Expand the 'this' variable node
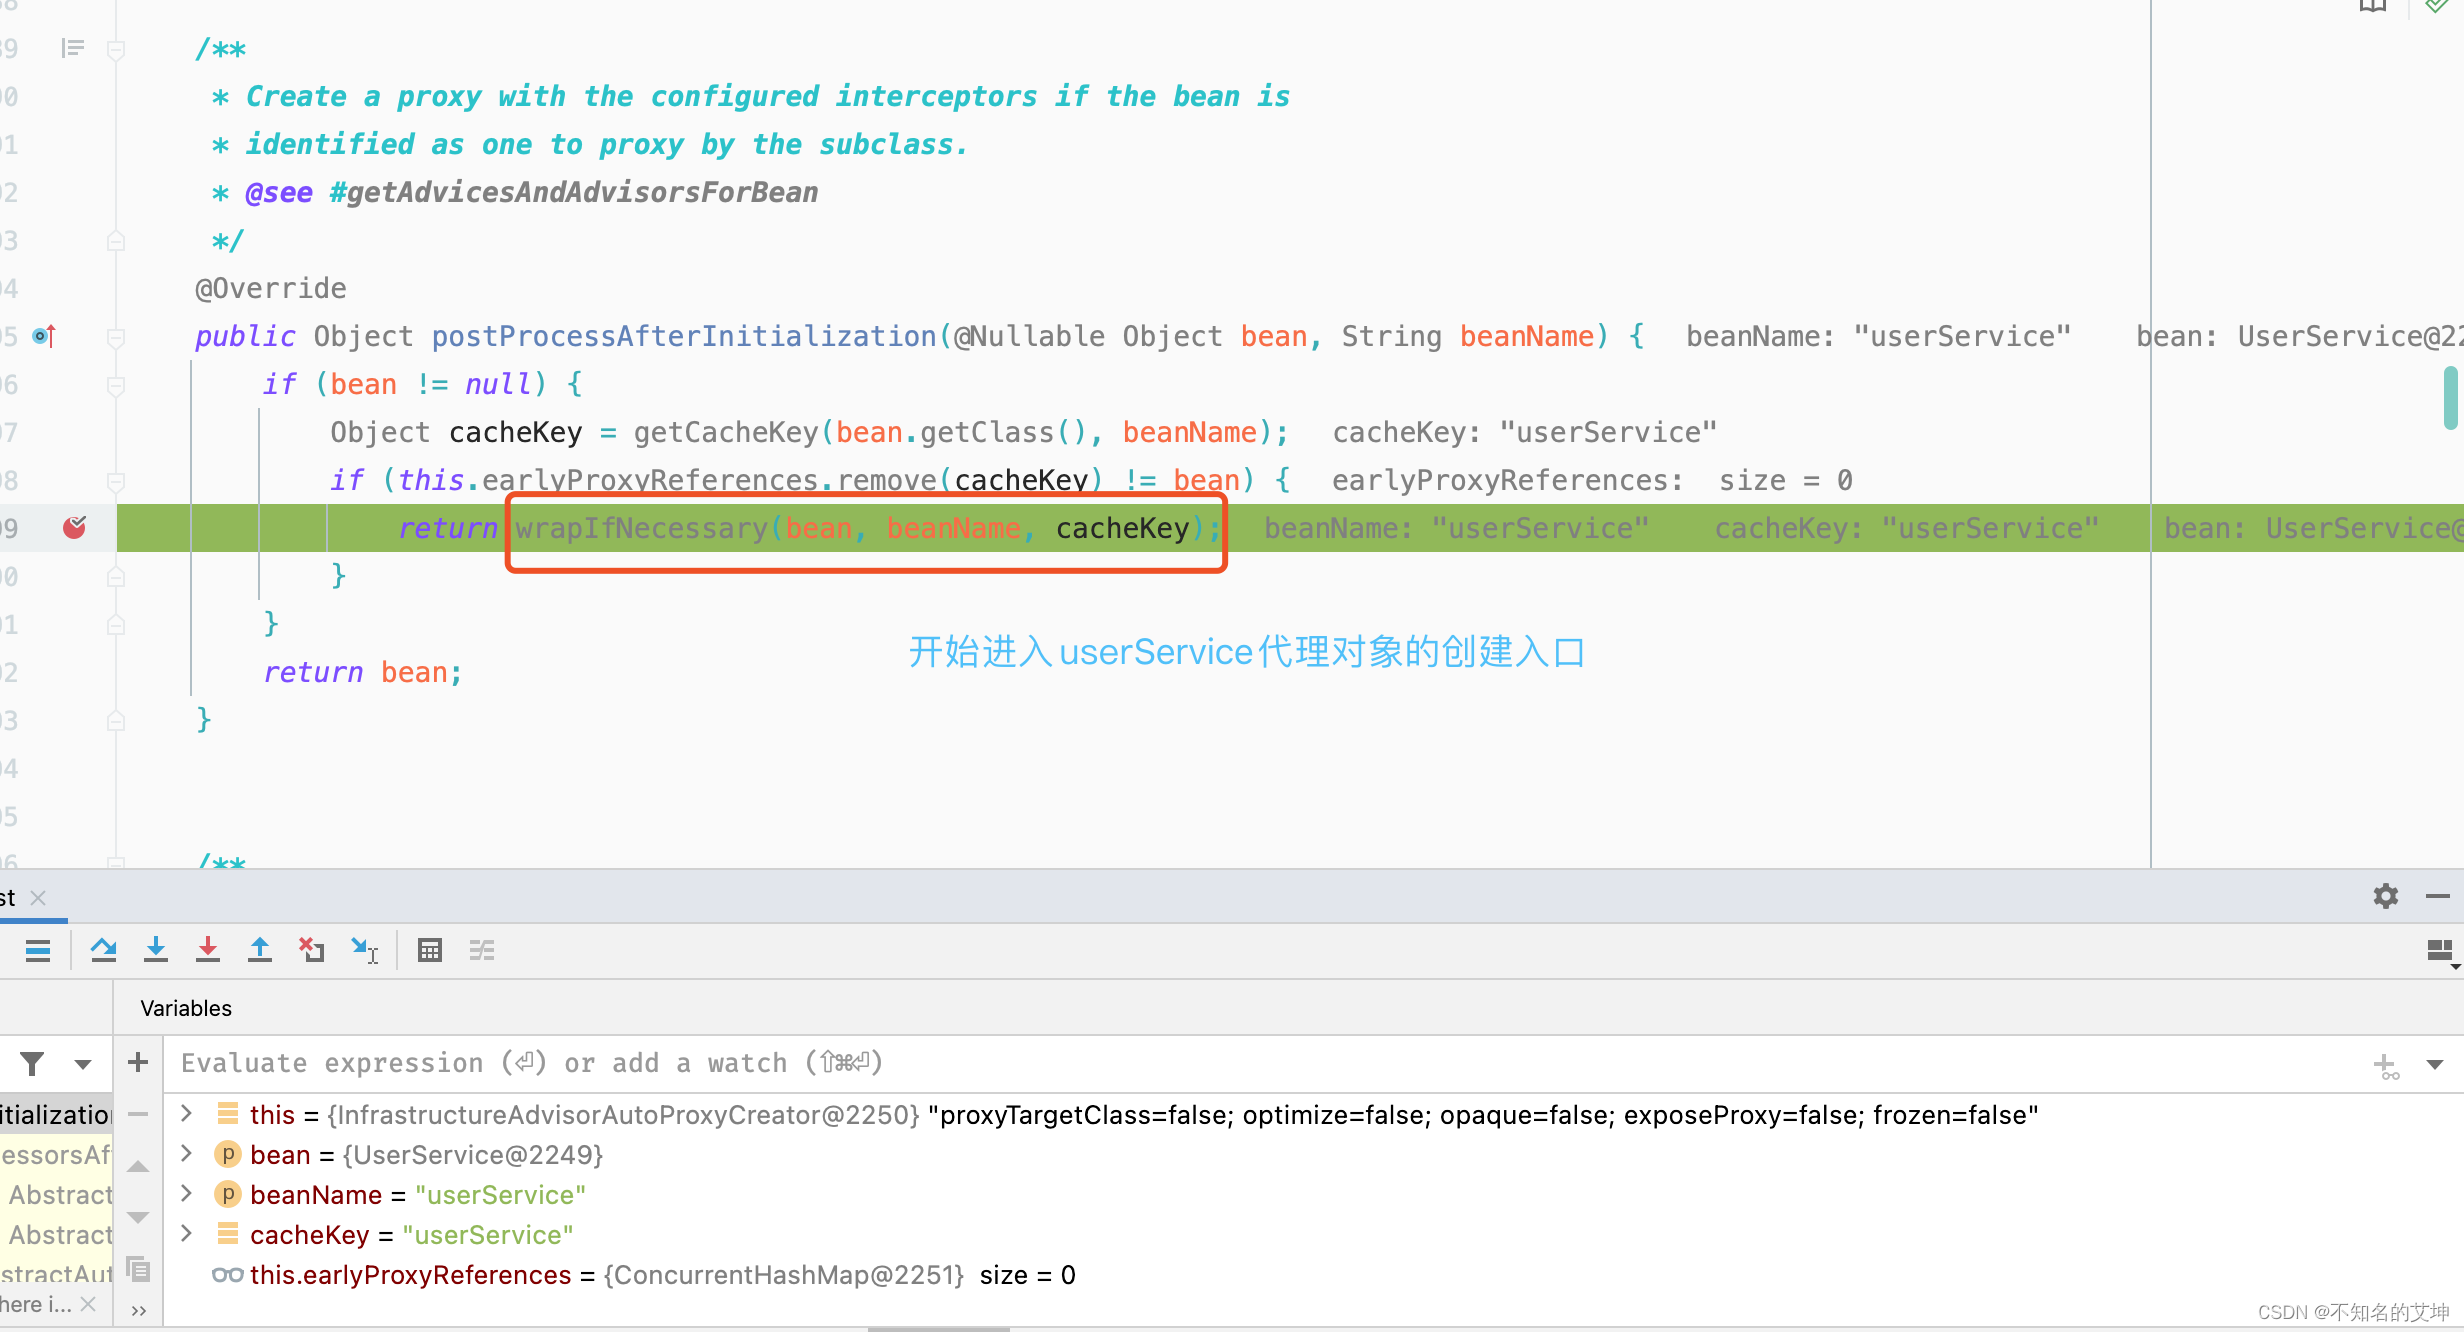This screenshot has width=2464, height=1332. click(x=186, y=1113)
